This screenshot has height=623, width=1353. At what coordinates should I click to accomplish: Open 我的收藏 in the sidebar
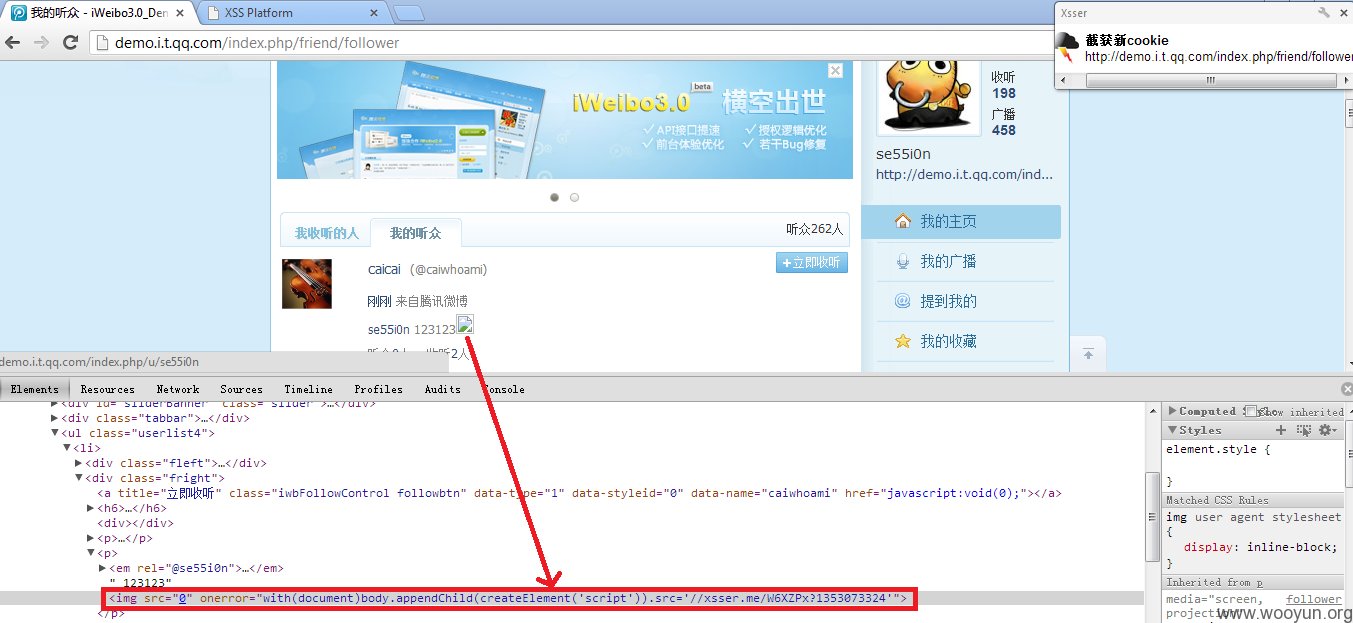(948, 341)
